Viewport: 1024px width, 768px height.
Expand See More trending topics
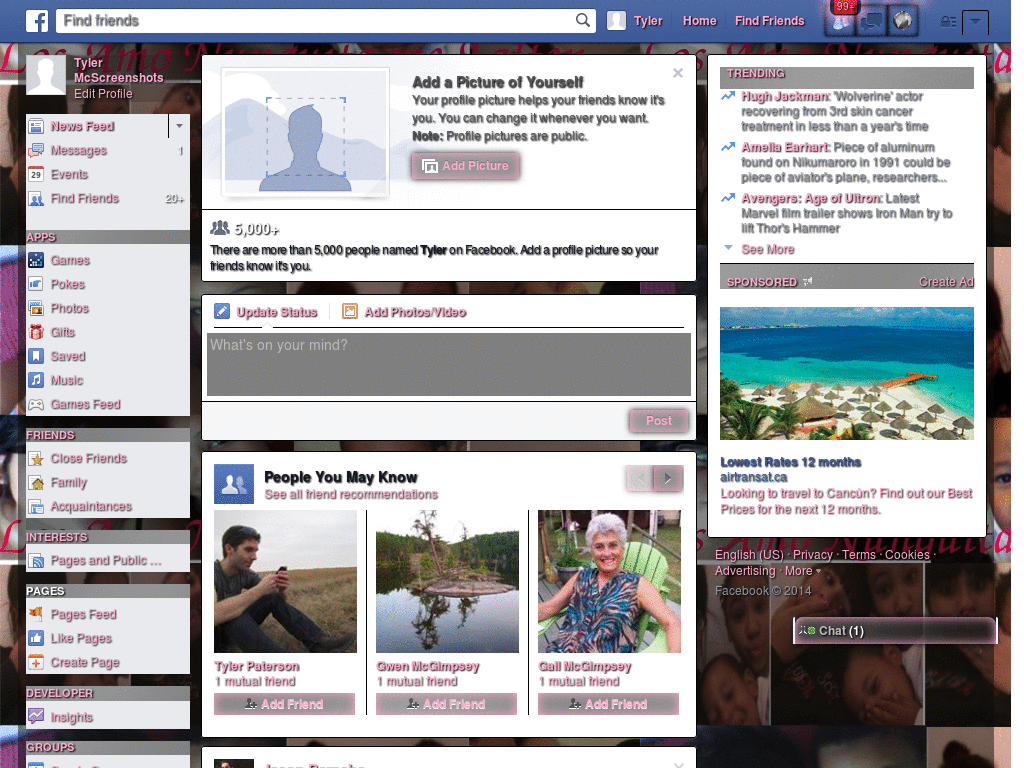tap(767, 249)
